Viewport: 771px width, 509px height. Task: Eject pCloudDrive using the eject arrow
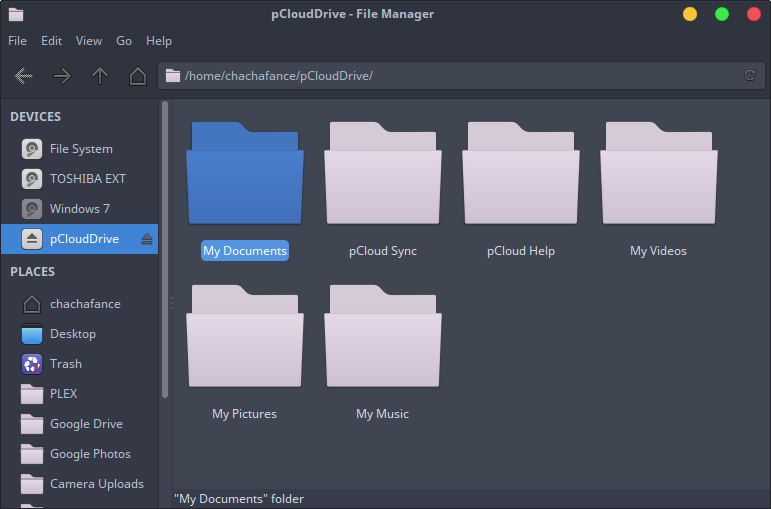click(x=147, y=239)
